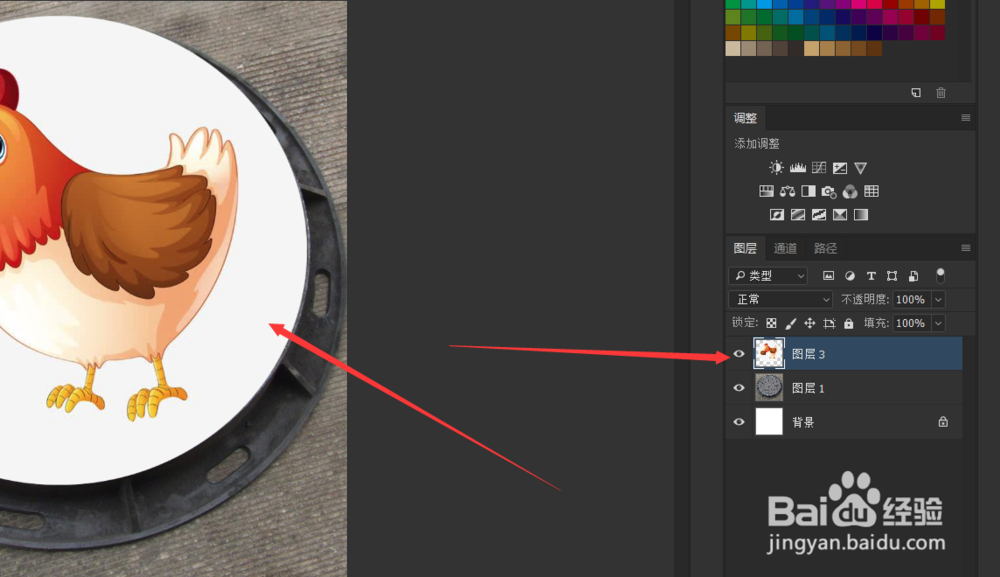Add a Curves adjustment layer

coord(819,168)
